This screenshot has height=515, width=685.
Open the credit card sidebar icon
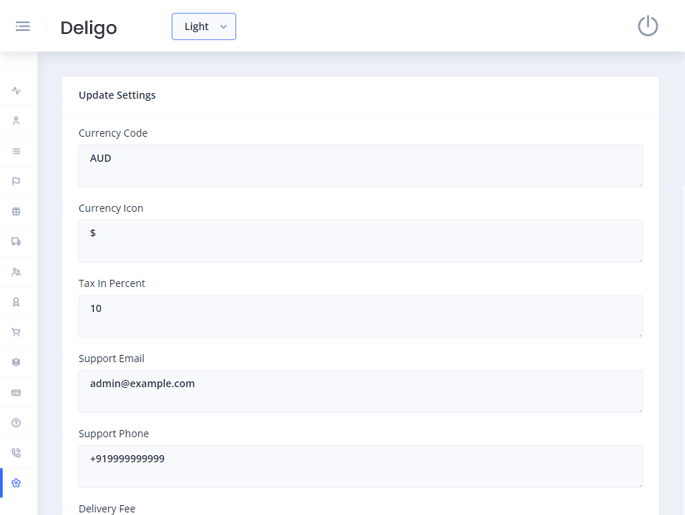click(x=16, y=392)
